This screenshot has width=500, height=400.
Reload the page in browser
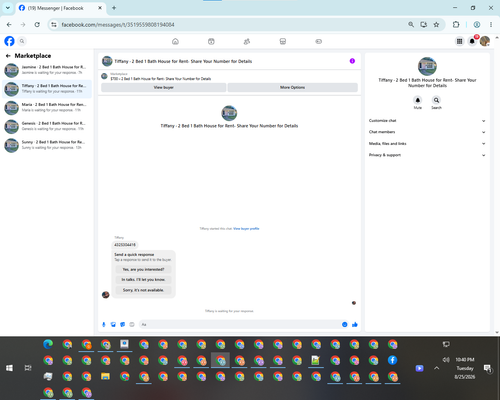(x=37, y=24)
